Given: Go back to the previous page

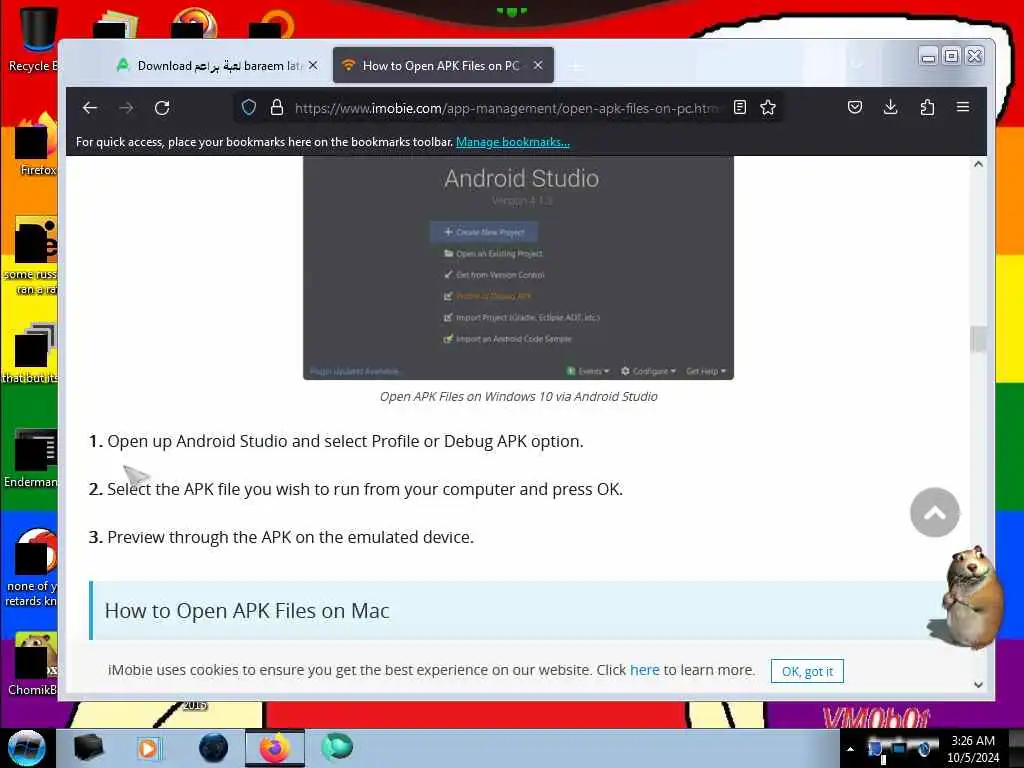Looking at the screenshot, I should pyautogui.click(x=90, y=108).
